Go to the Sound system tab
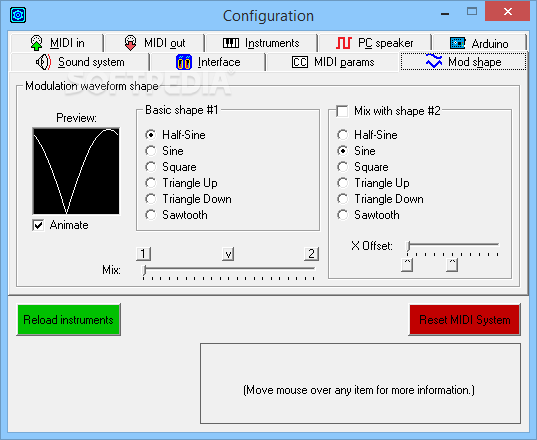The height and width of the screenshot is (440, 537). pyautogui.click(x=80, y=62)
